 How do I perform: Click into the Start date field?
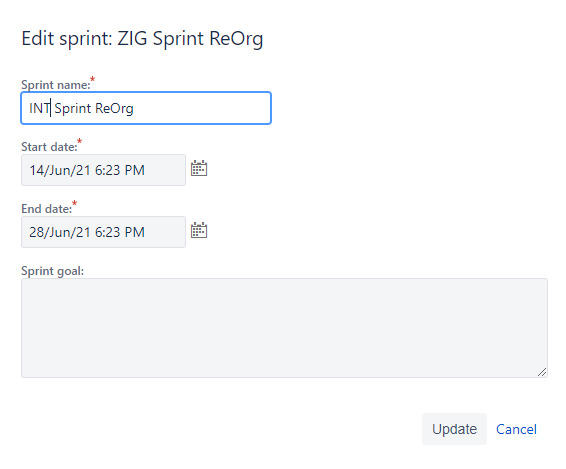(103, 170)
